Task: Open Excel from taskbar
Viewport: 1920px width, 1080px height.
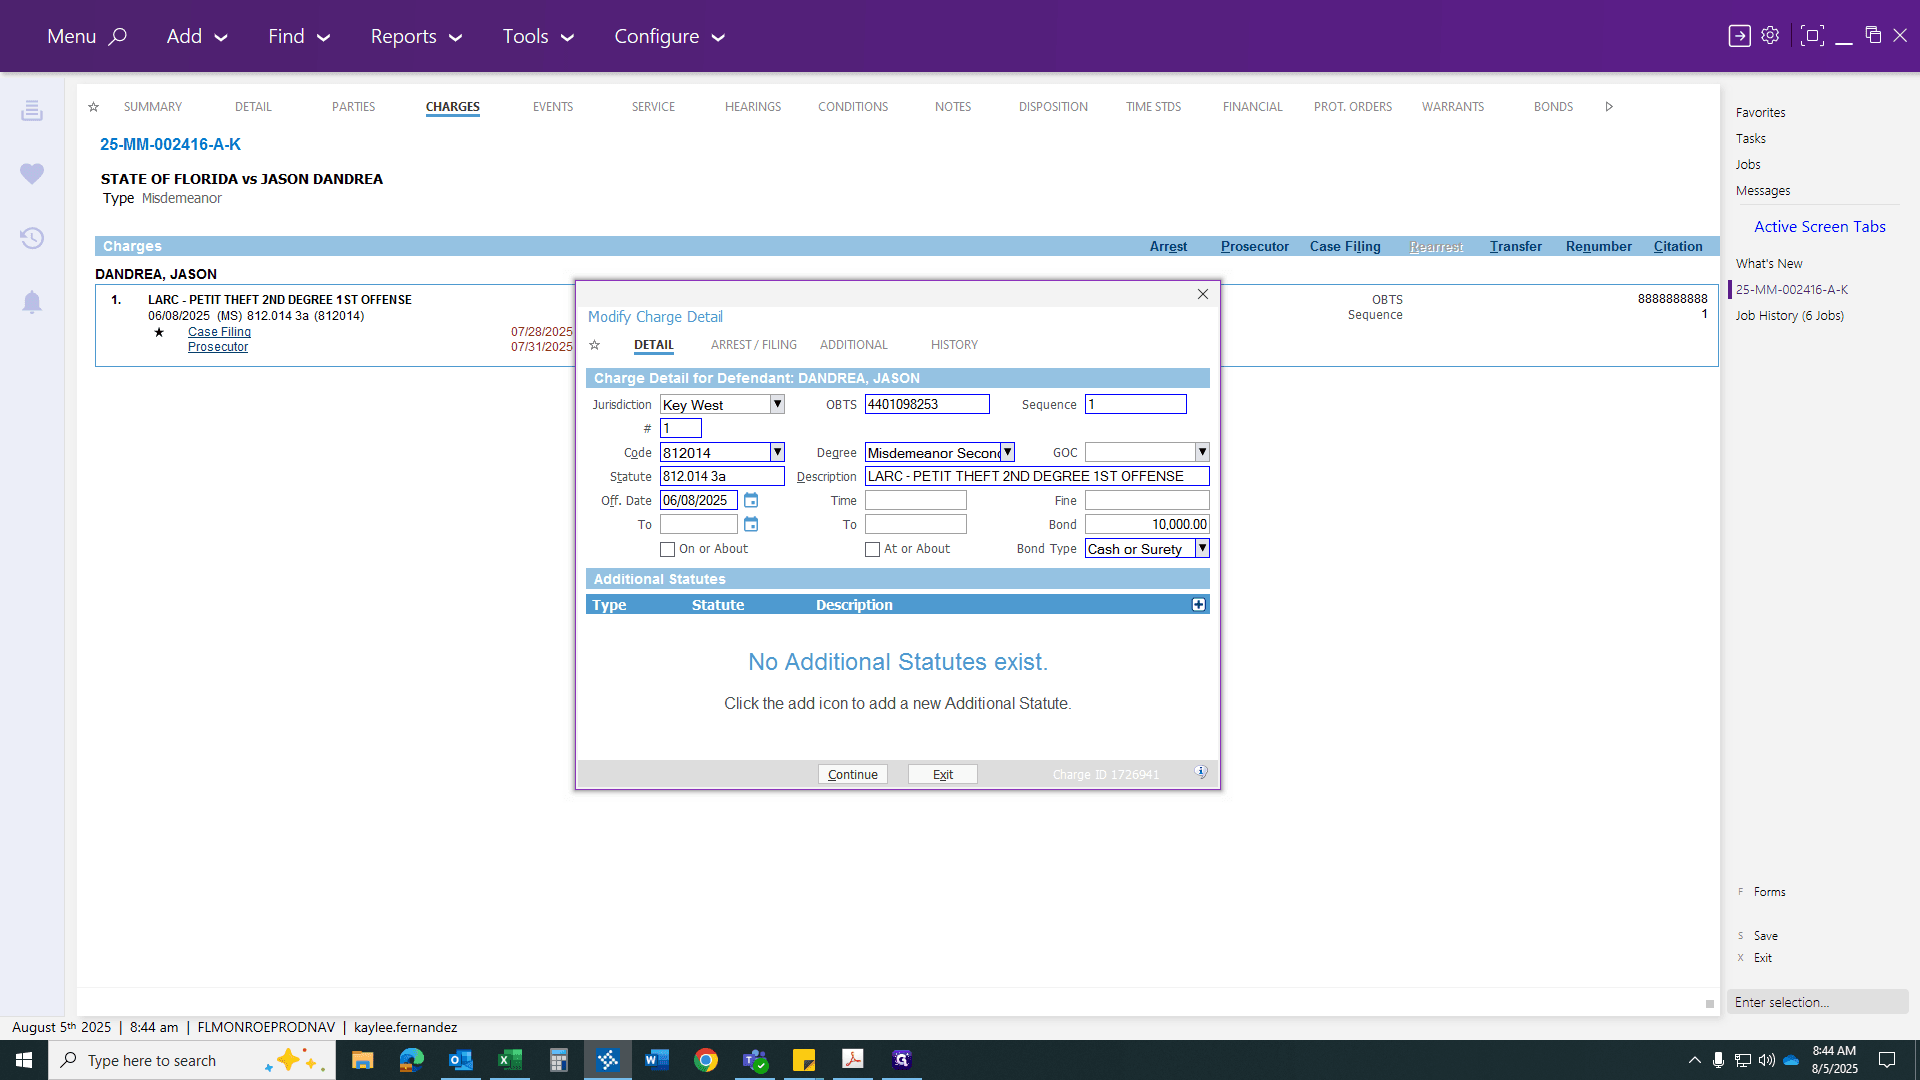Action: pos(509,1060)
